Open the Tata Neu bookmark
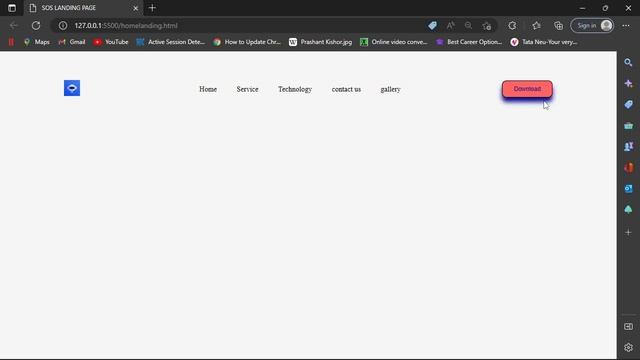Viewport: 640px width, 360px height. coord(544,42)
